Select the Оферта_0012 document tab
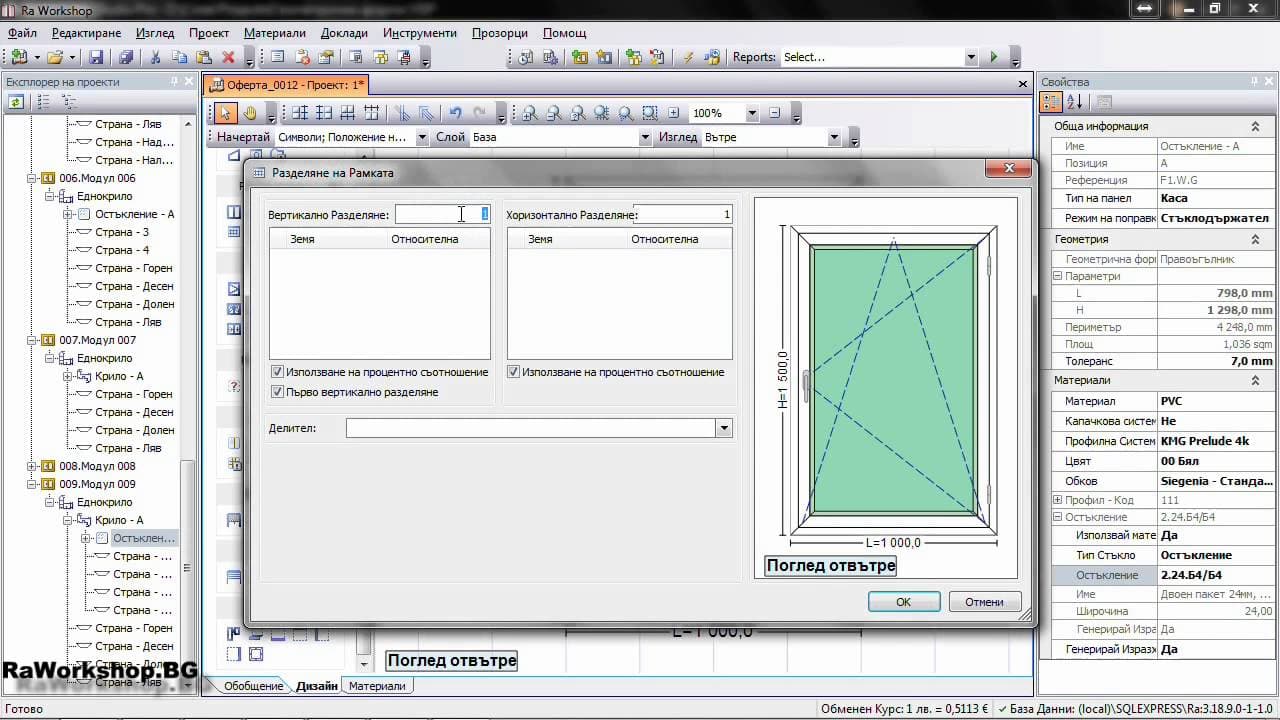Screen dimensions: 1280x720 (x=288, y=85)
